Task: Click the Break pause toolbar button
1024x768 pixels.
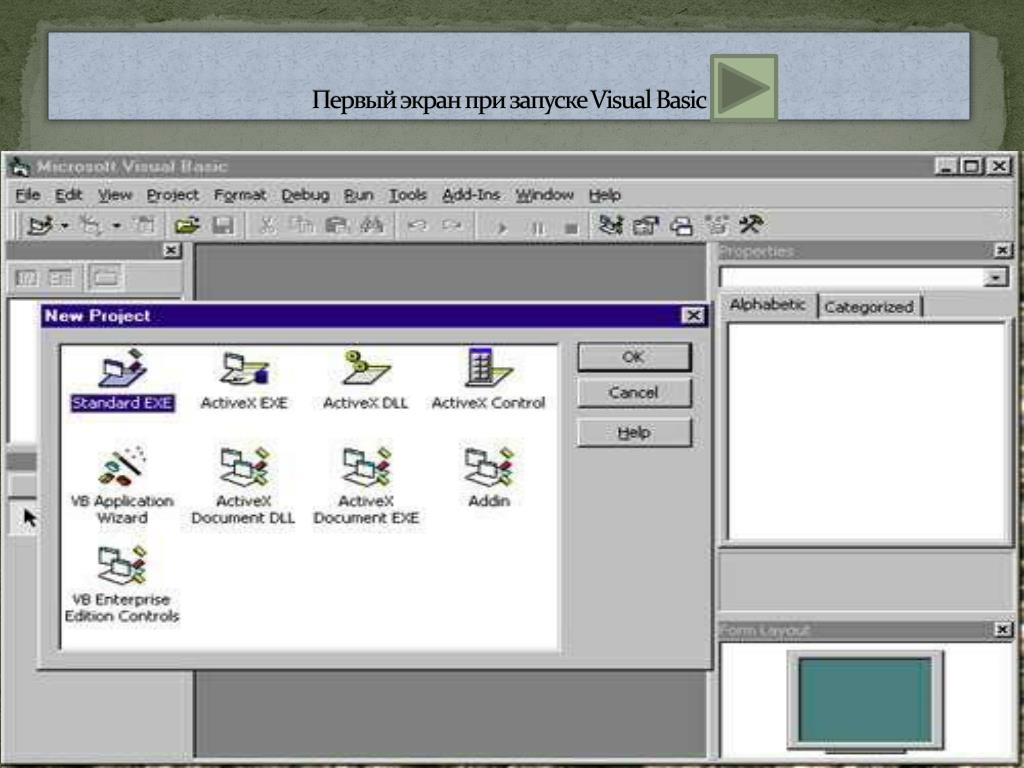Action: tap(537, 228)
